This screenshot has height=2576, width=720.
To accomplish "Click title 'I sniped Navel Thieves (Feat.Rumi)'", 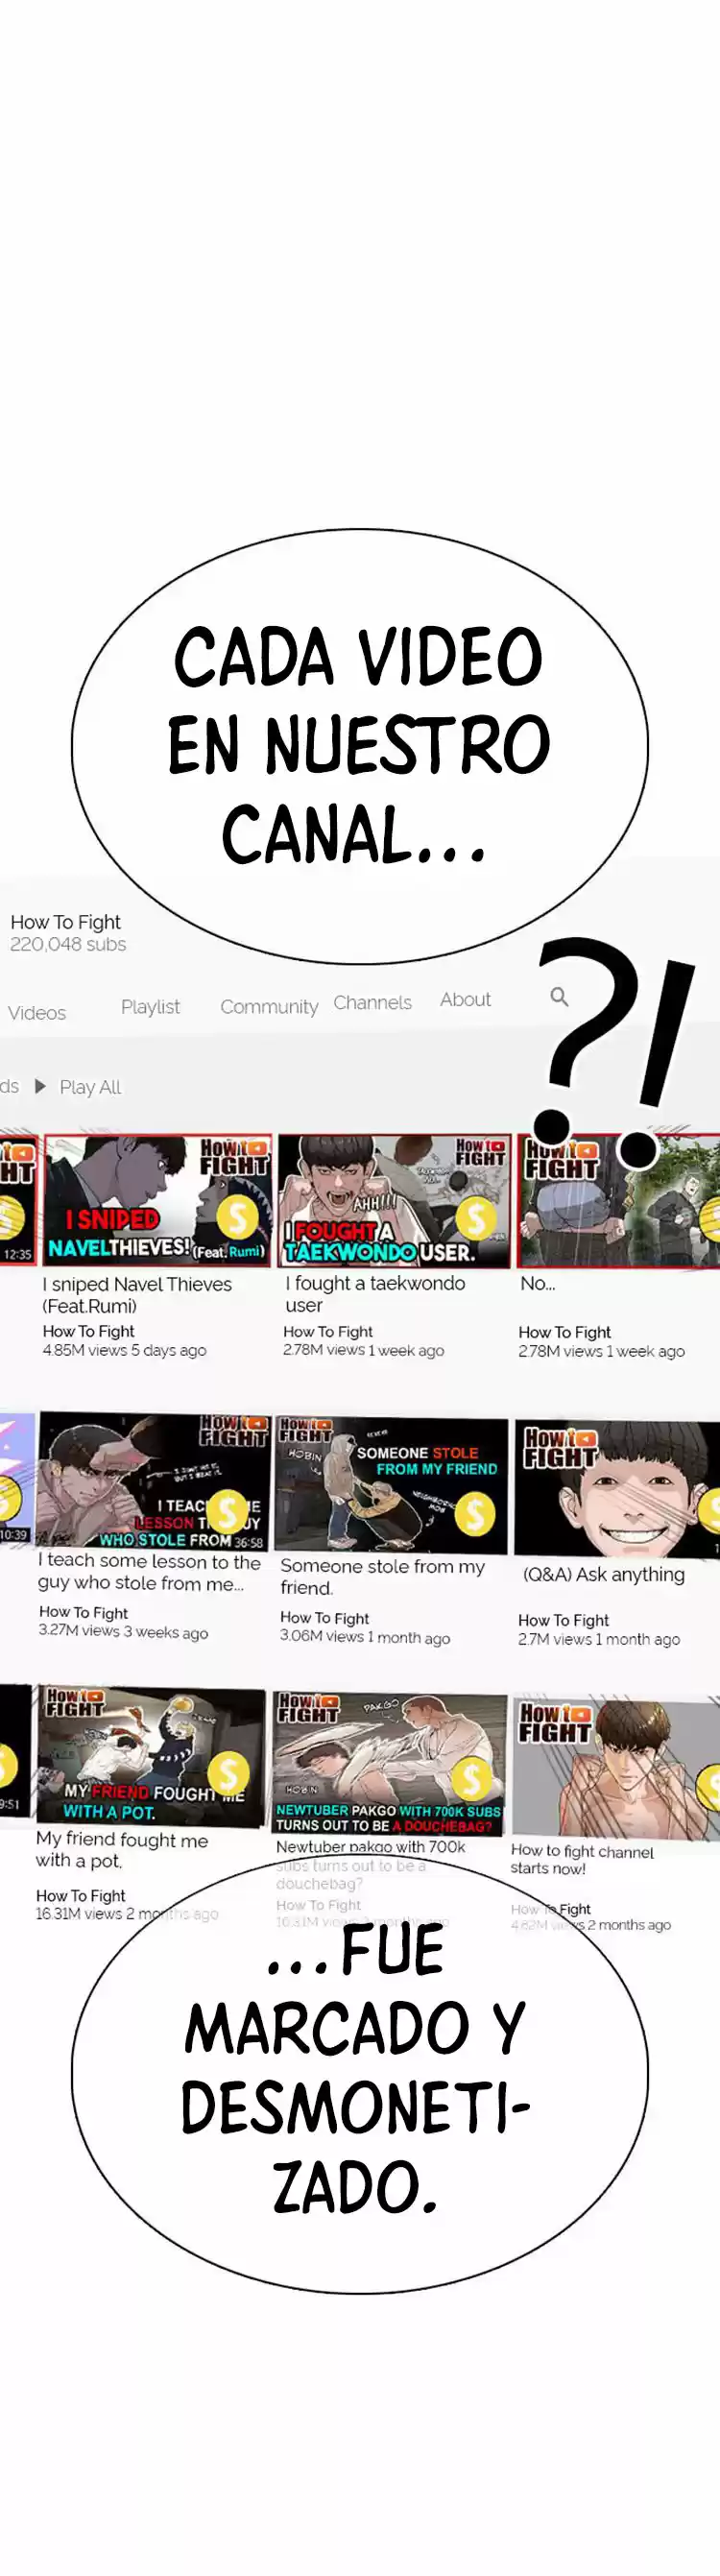I will (137, 1295).
